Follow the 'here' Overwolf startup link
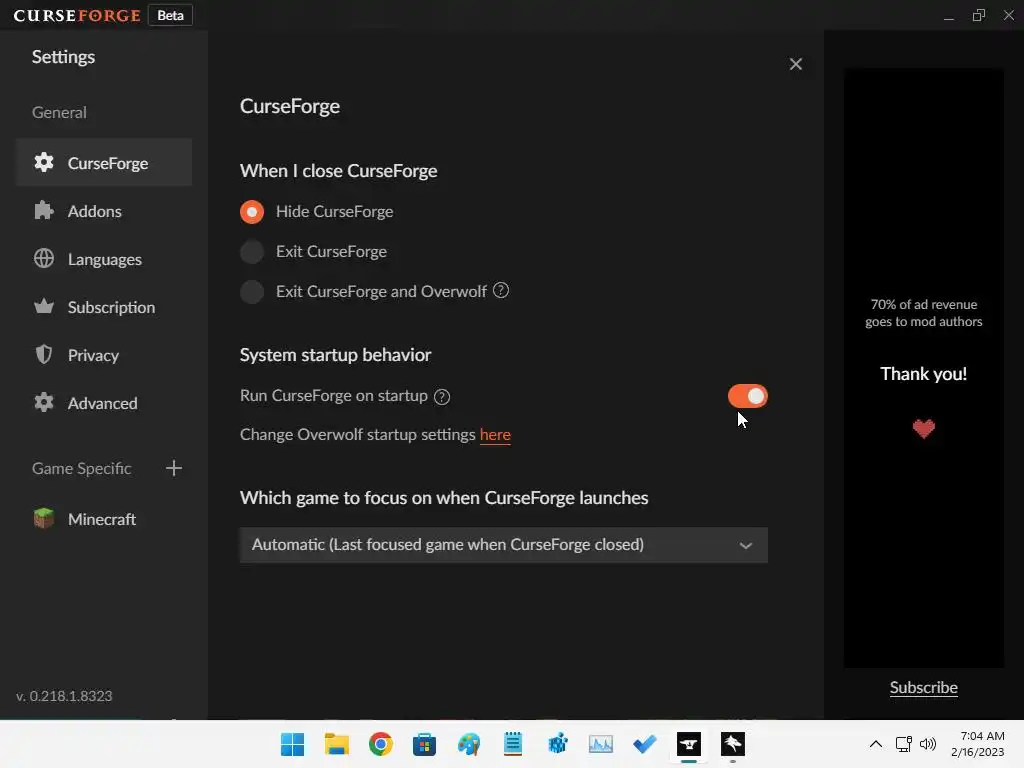The width and height of the screenshot is (1024, 768). 495,434
